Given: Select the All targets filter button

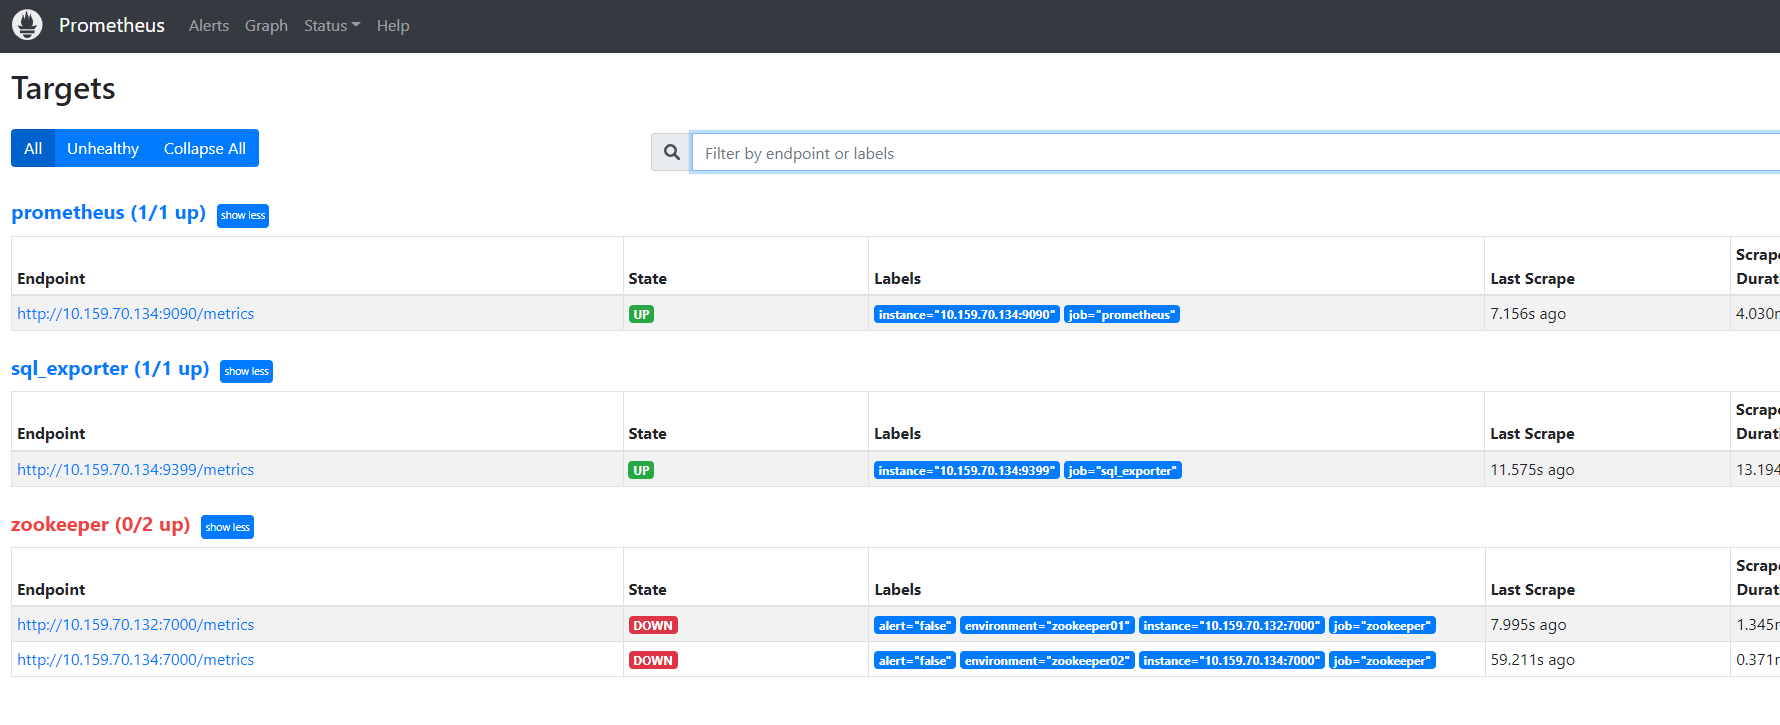Looking at the screenshot, I should [33, 148].
